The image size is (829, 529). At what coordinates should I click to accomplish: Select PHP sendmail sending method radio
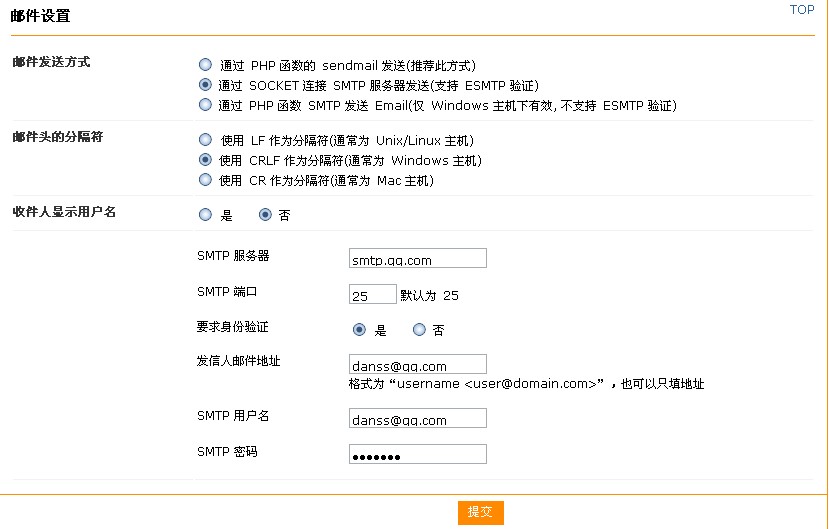click(205, 65)
